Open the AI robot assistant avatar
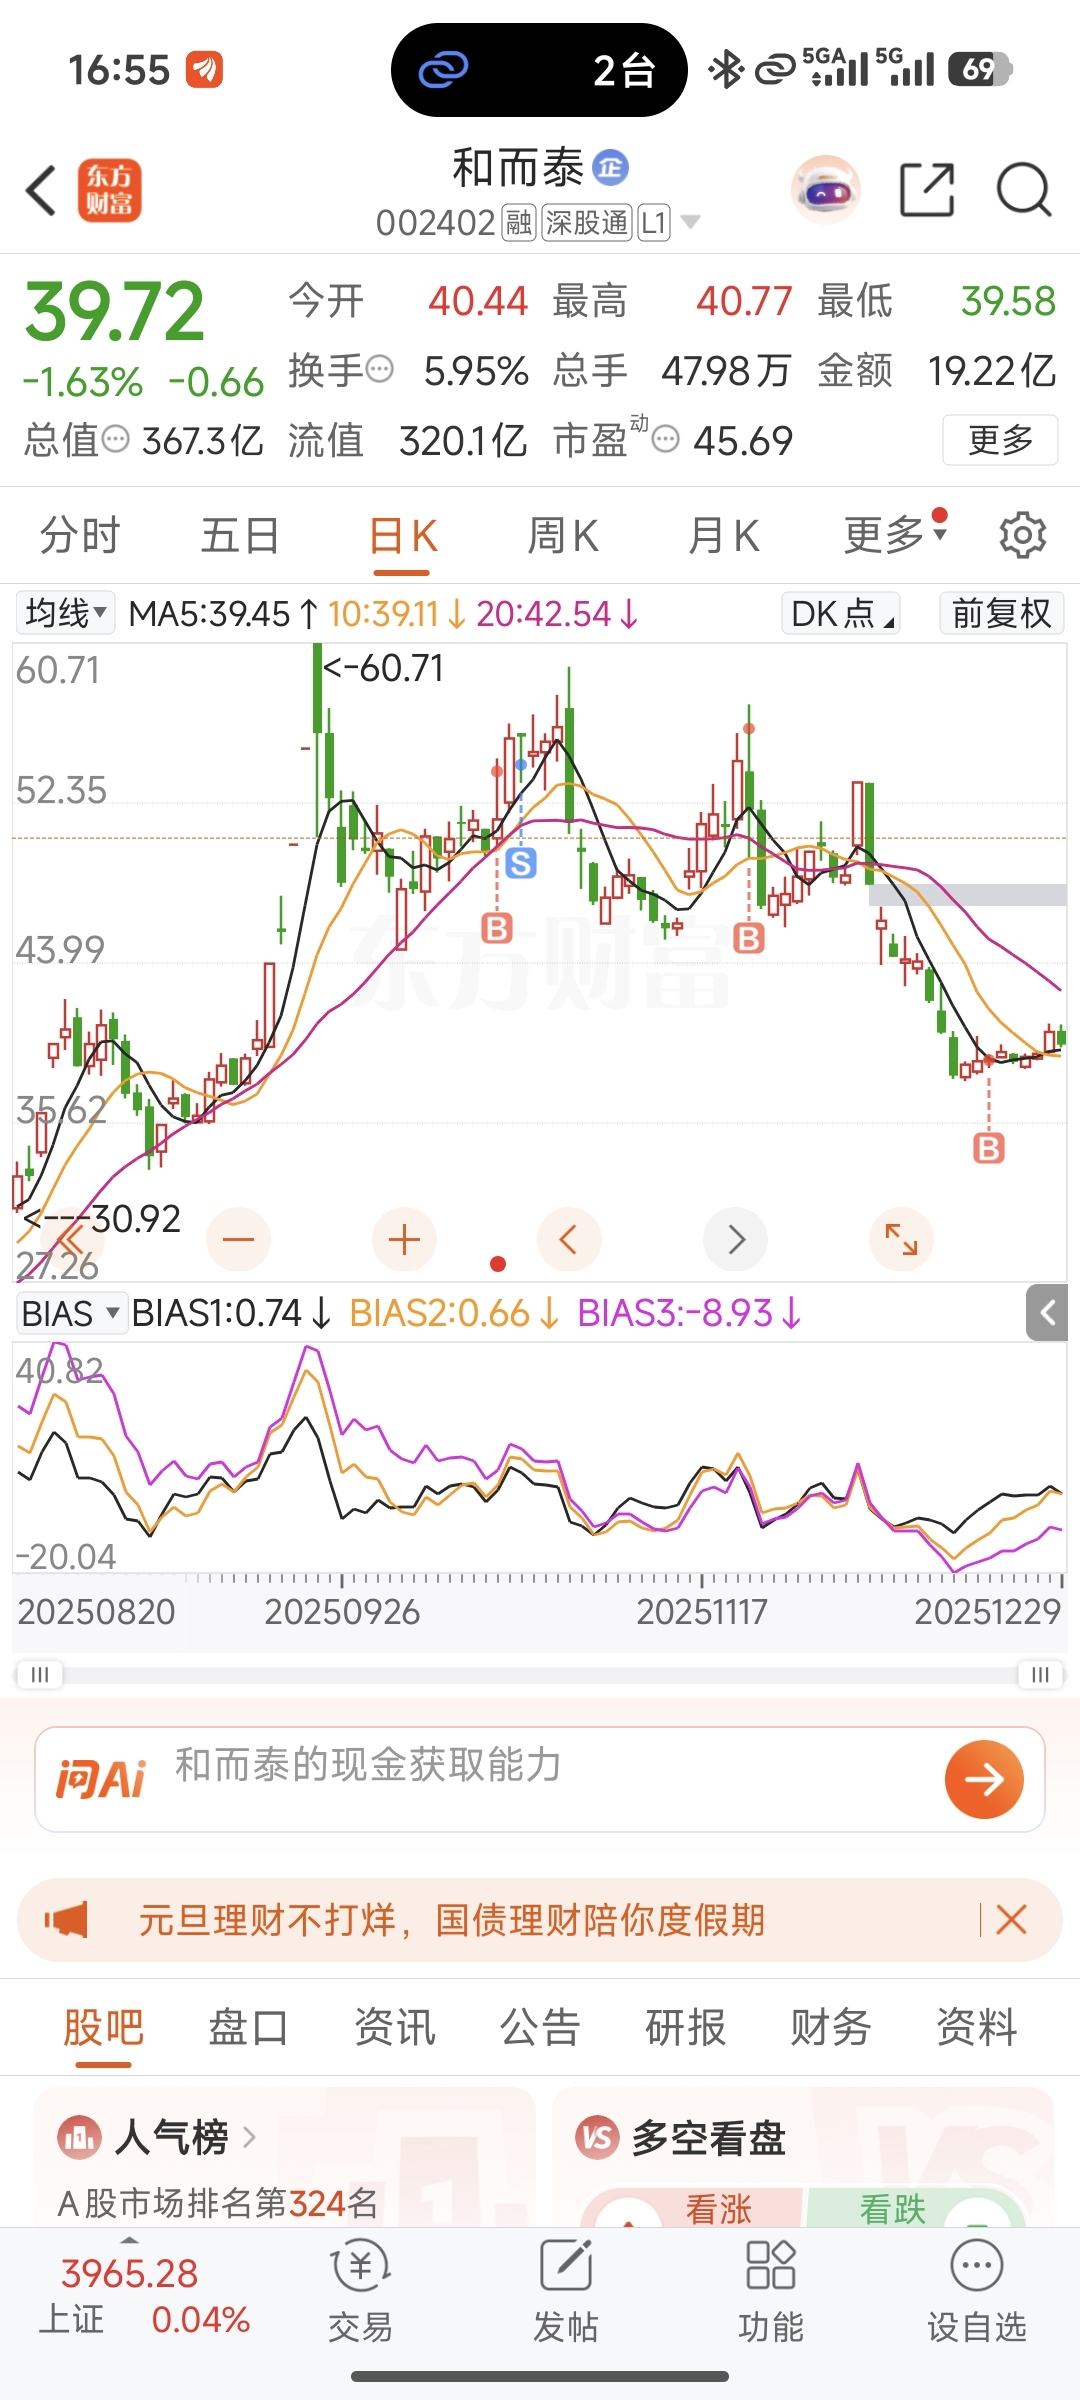Image resolution: width=1080 pixels, height=2400 pixels. tap(826, 189)
